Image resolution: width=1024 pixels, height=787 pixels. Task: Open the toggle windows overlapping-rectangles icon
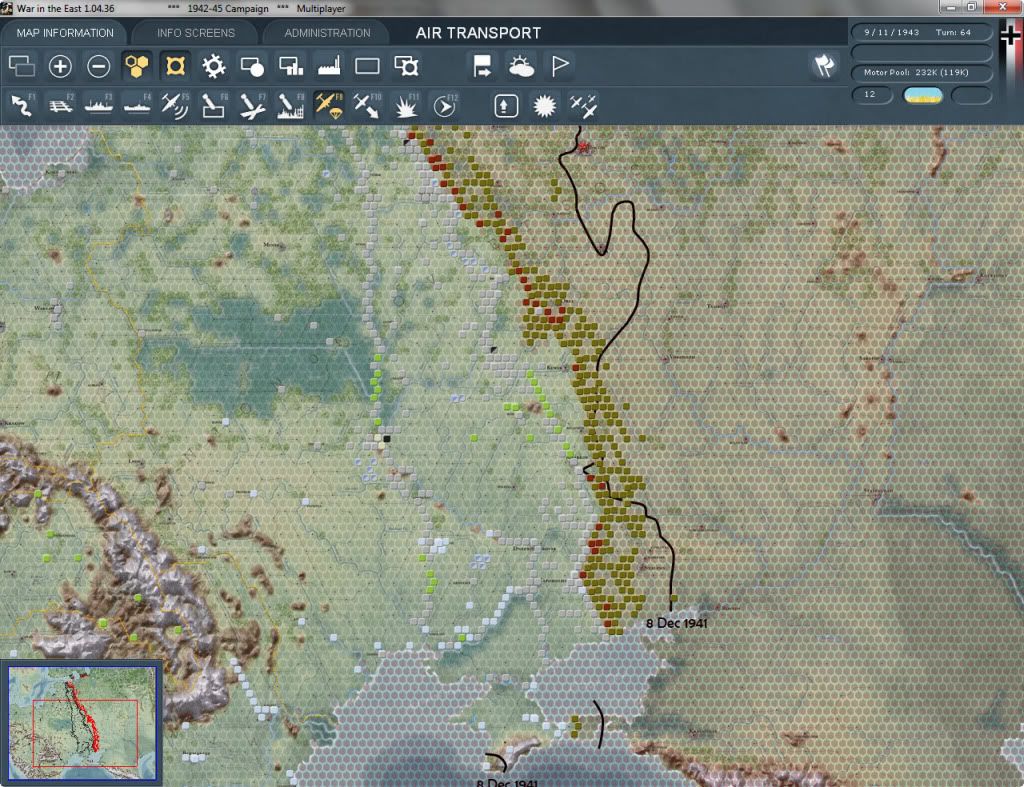tap(22, 66)
